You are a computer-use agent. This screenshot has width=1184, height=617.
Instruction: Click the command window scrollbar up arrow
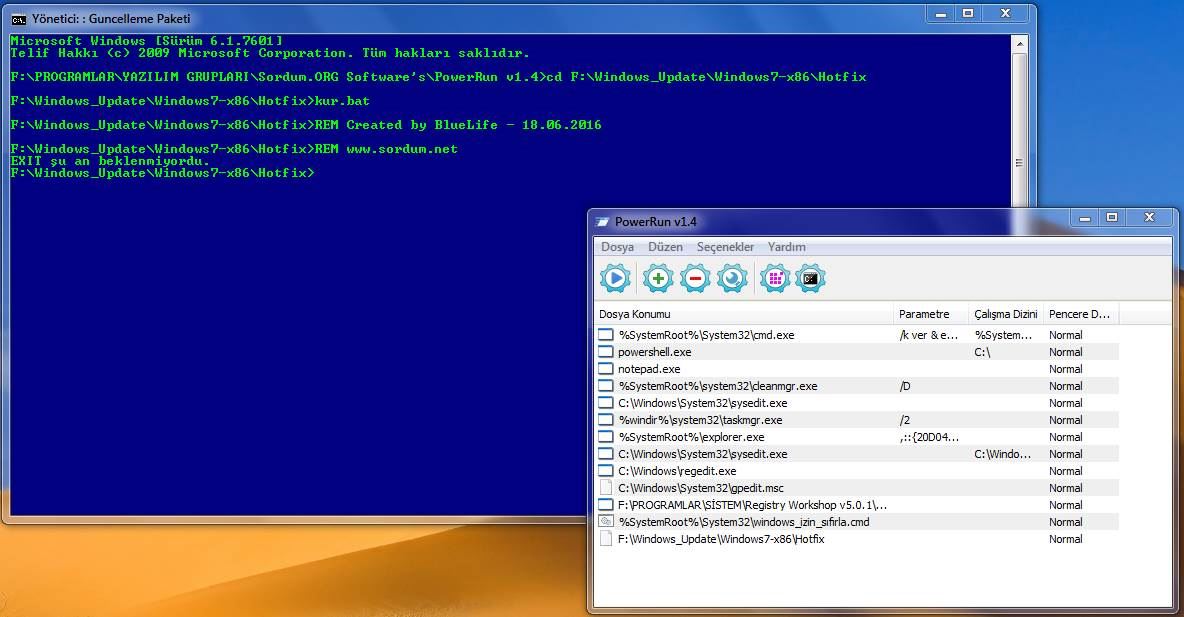[1019, 45]
